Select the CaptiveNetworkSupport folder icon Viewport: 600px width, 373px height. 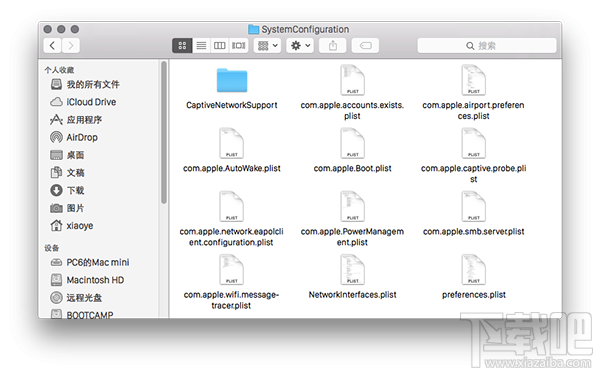[x=232, y=80]
